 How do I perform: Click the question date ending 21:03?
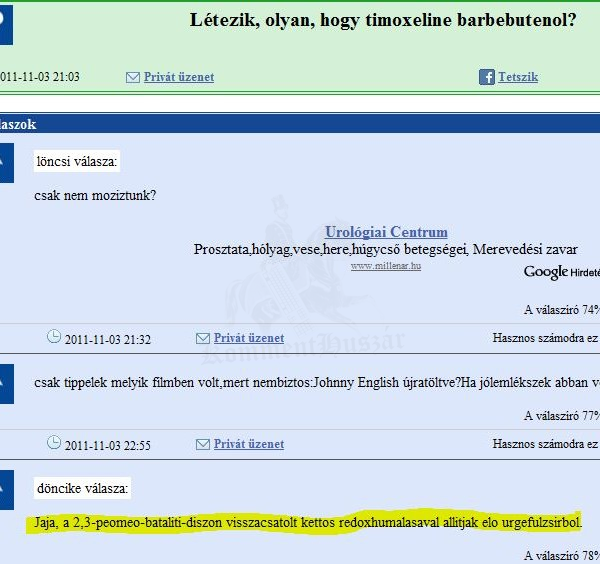(x=40, y=77)
